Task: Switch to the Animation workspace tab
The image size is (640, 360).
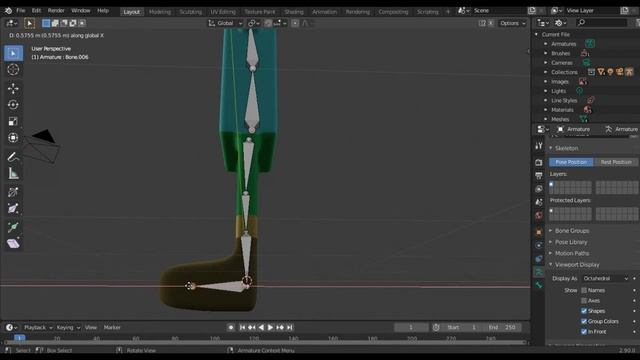Action: point(324,12)
